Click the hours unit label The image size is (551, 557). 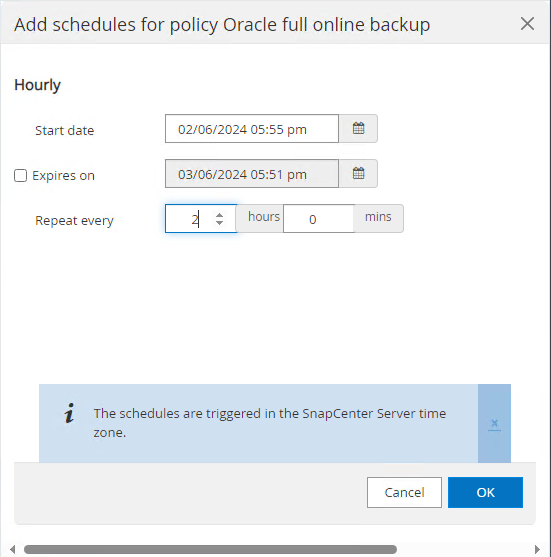(264, 217)
